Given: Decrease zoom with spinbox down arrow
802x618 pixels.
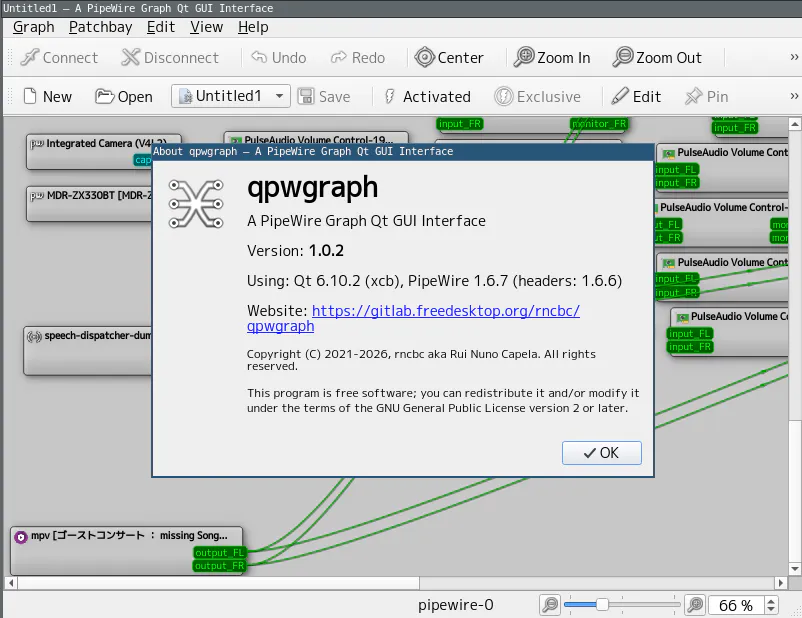Looking at the screenshot, I should [771, 610].
